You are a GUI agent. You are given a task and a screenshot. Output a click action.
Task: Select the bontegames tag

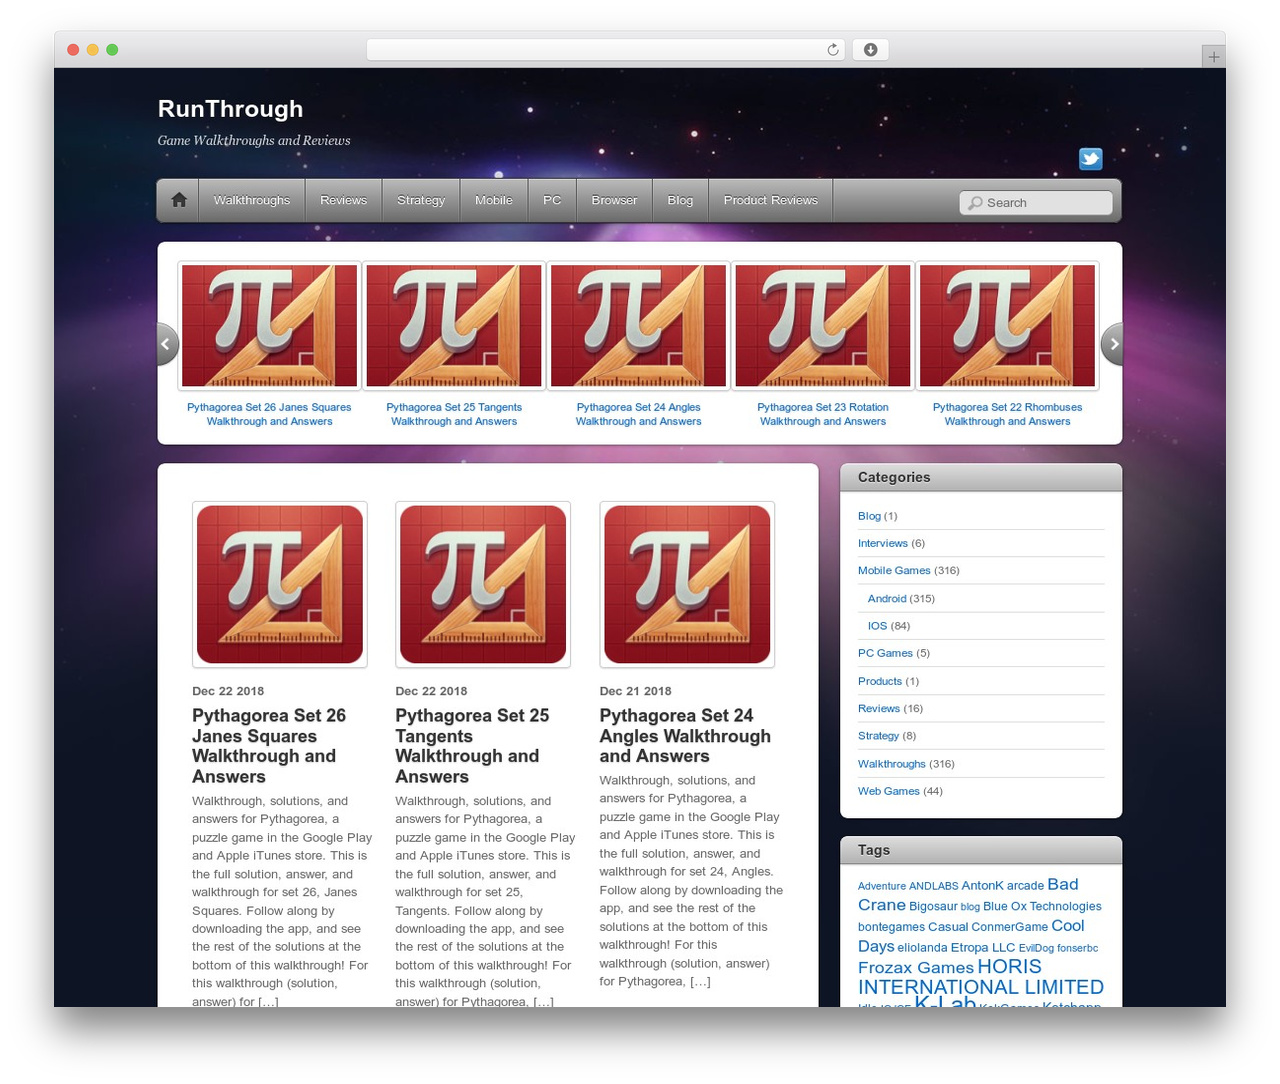pyautogui.click(x=891, y=927)
